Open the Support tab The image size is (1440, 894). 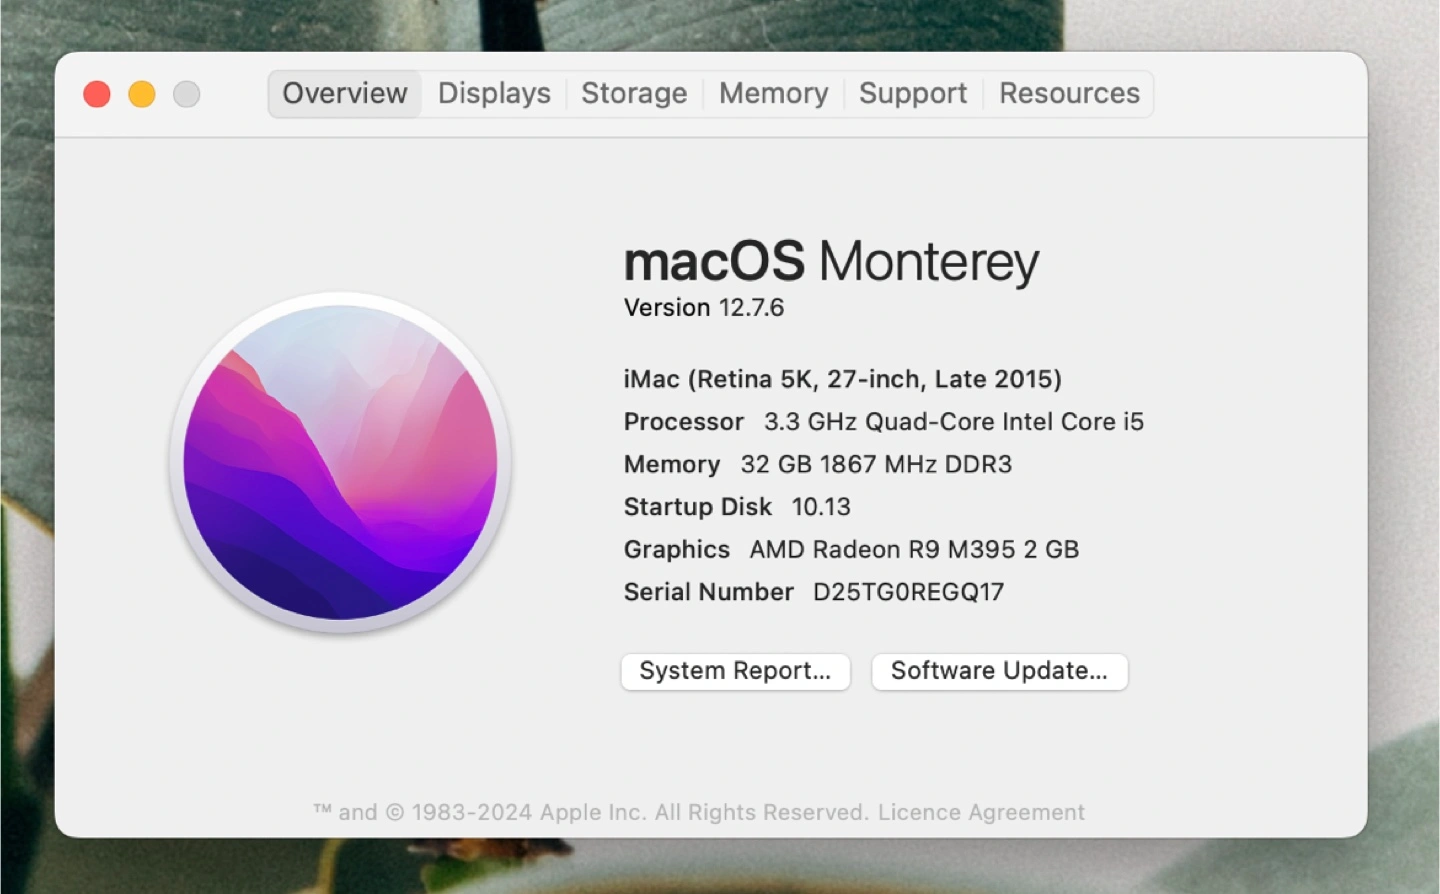pyautogui.click(x=913, y=94)
